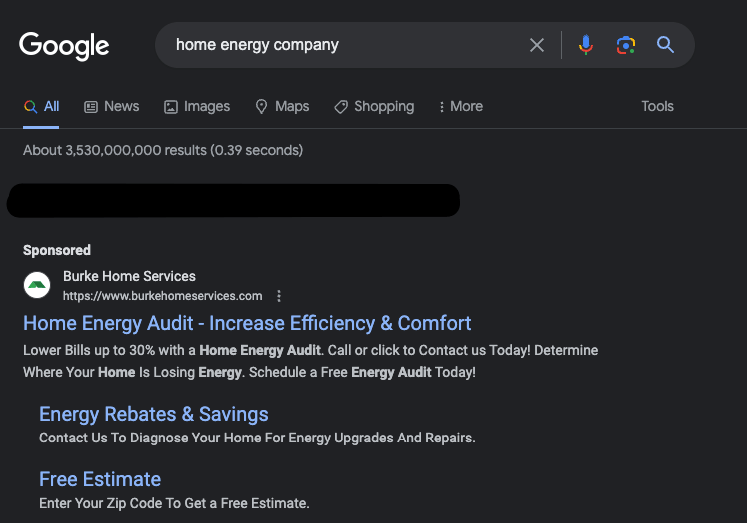Switch to the News tab
The image size is (747, 523).
111,106
